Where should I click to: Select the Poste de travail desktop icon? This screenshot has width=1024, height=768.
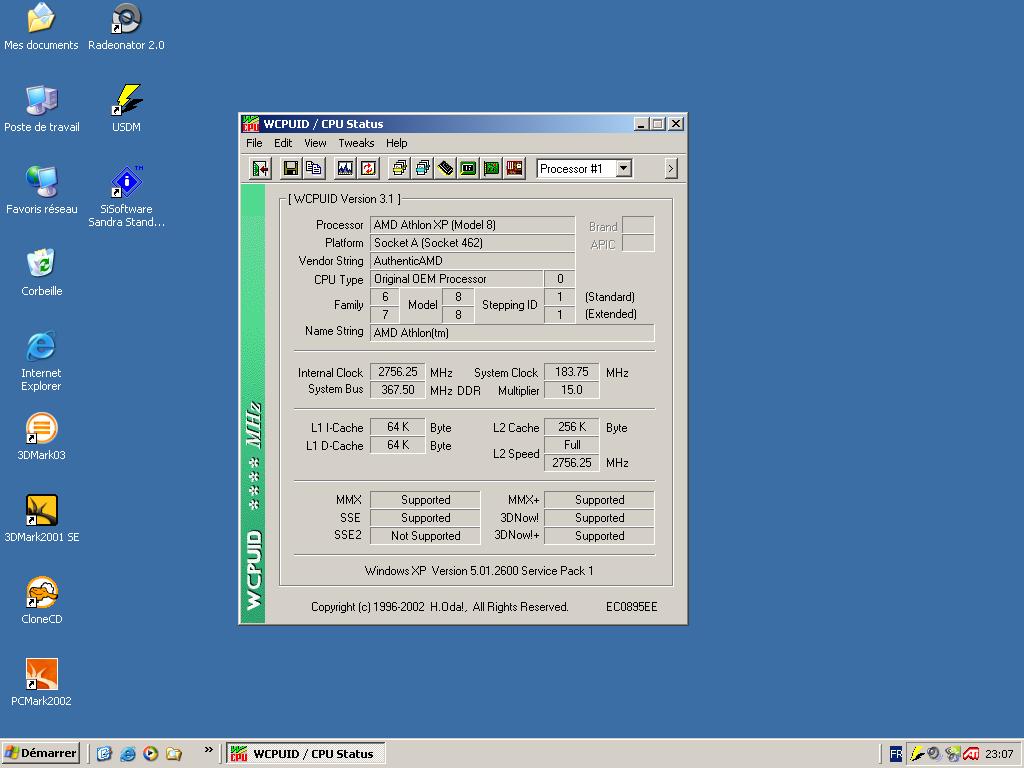click(x=42, y=109)
